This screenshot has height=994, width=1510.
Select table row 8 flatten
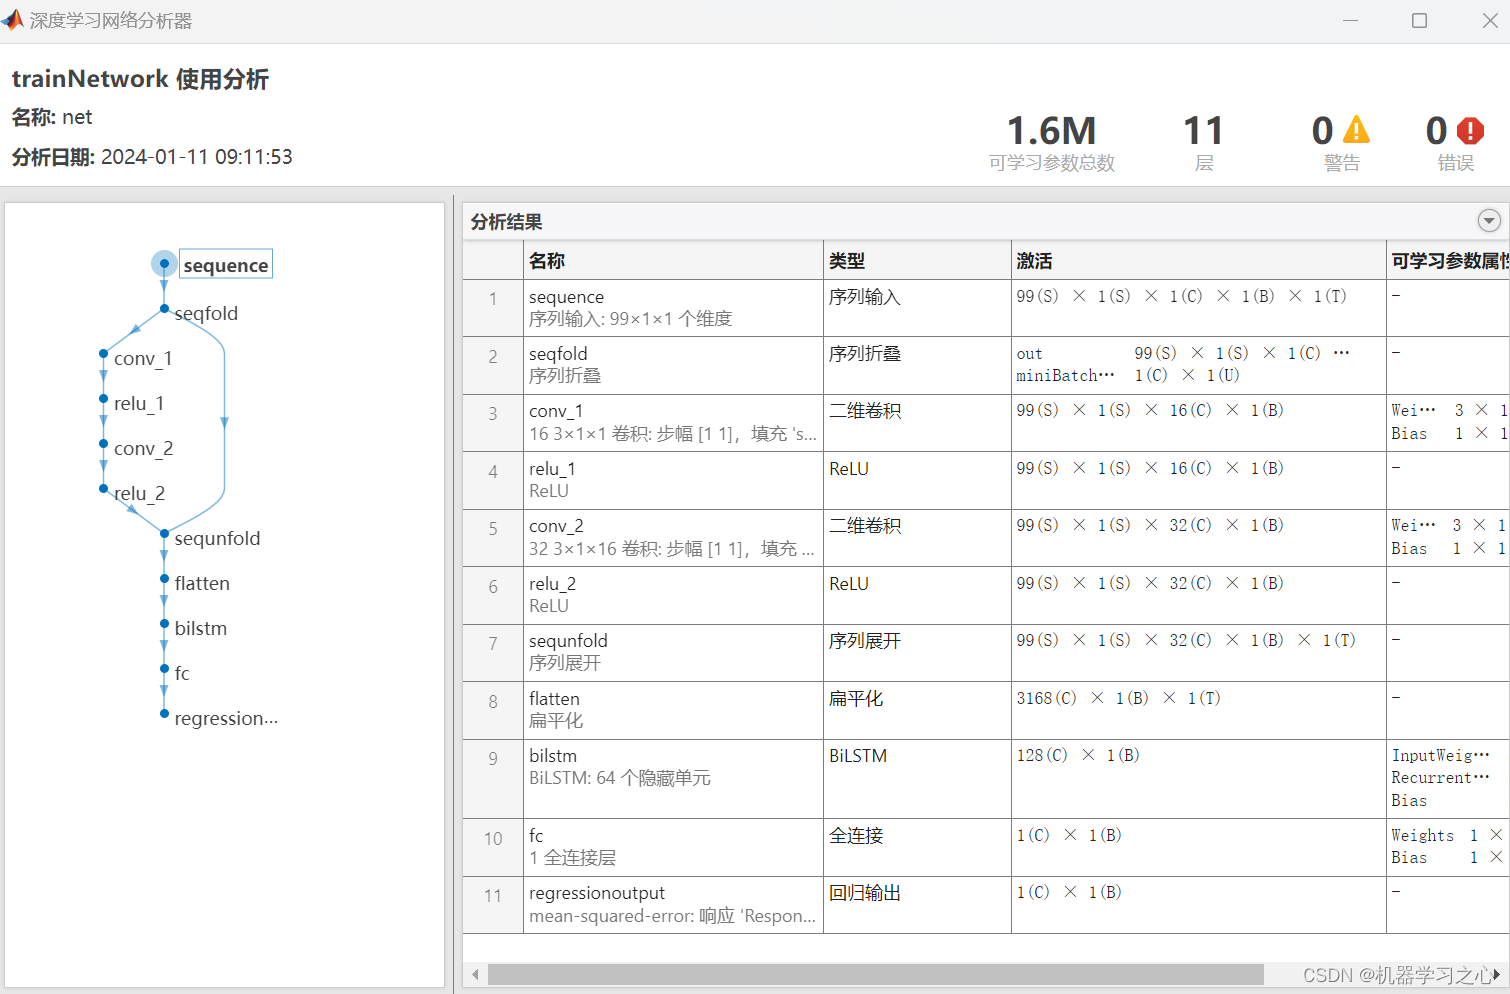986,710
